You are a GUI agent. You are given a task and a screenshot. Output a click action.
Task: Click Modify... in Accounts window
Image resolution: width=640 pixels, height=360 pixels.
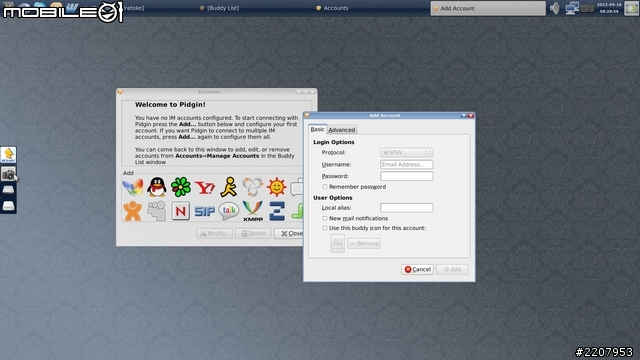point(214,233)
